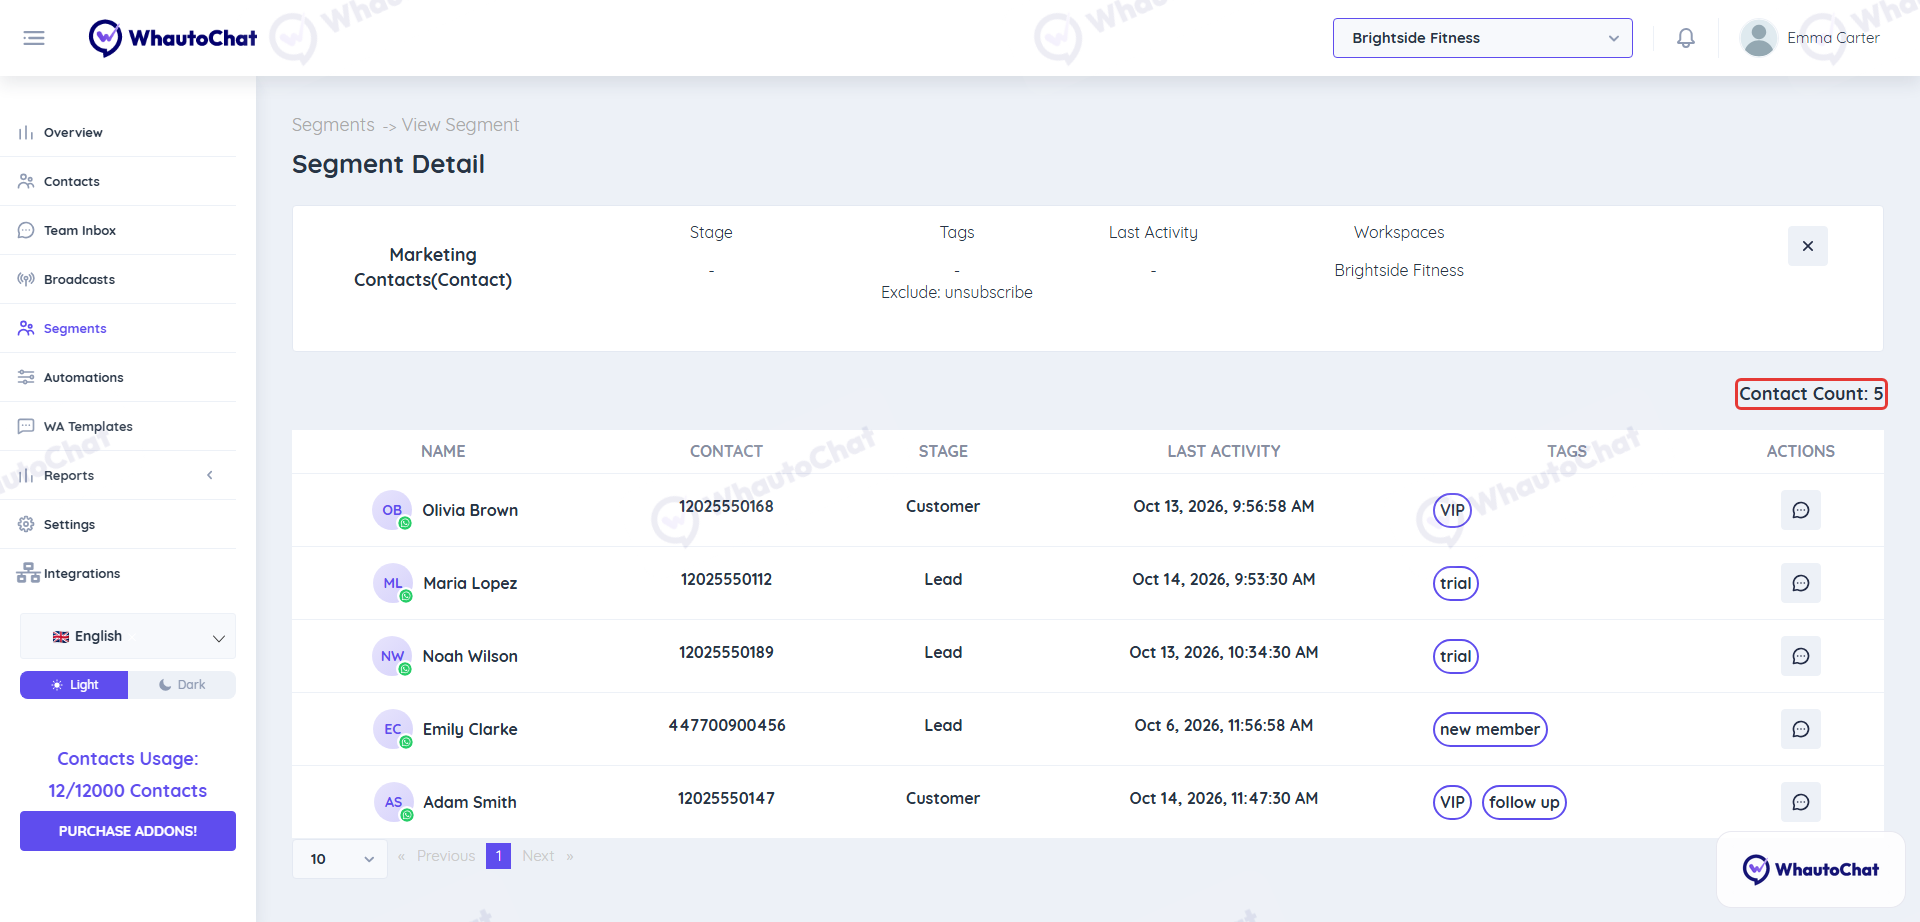Open Settings in sidebar
Screen dimensions: 1920x922
point(118,524)
